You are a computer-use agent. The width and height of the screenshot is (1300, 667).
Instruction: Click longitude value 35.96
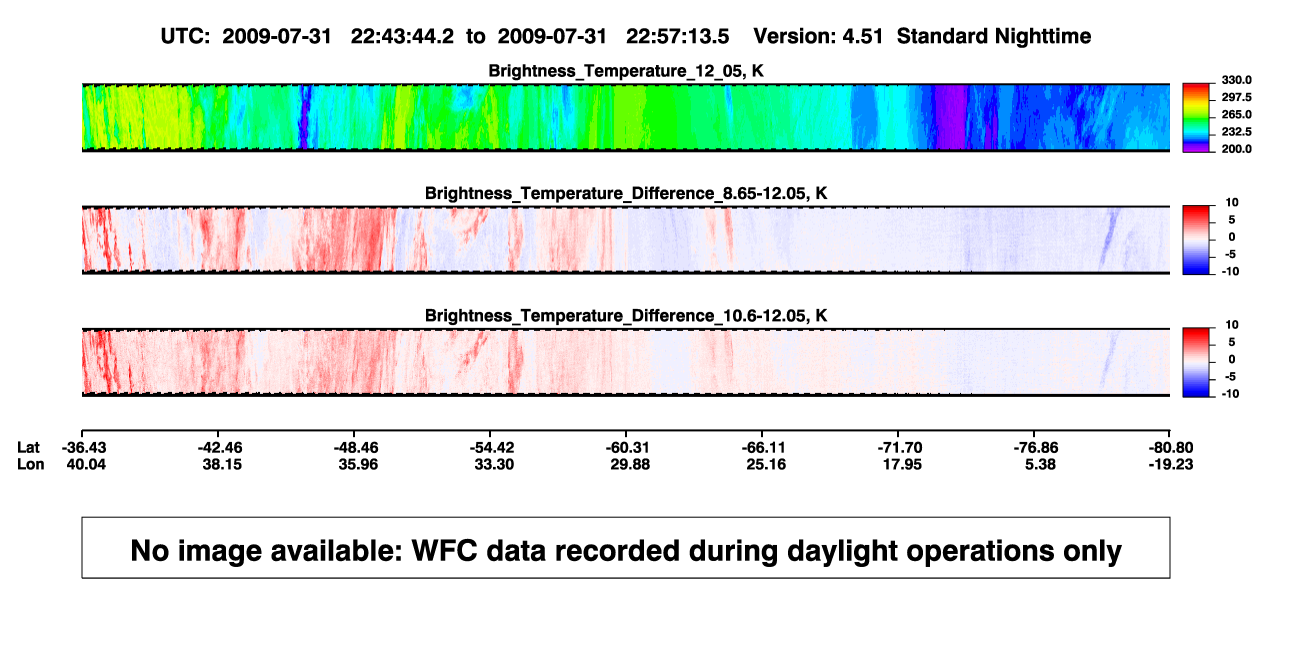(x=358, y=464)
